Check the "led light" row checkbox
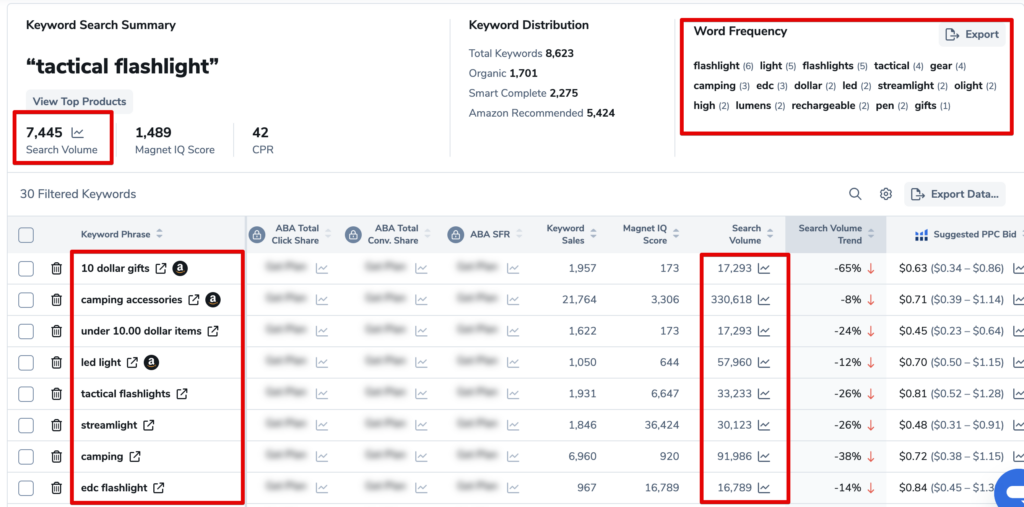 [x=26, y=362]
